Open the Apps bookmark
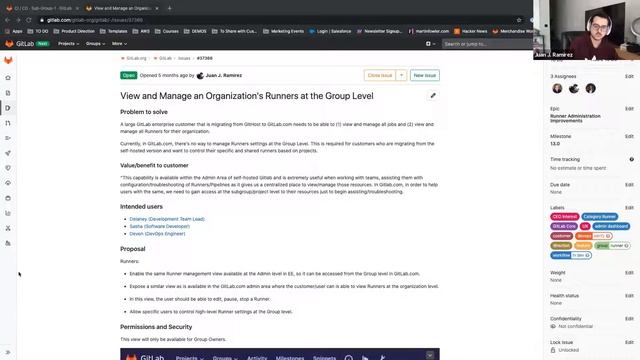The height and width of the screenshot is (360, 640). pos(13,31)
